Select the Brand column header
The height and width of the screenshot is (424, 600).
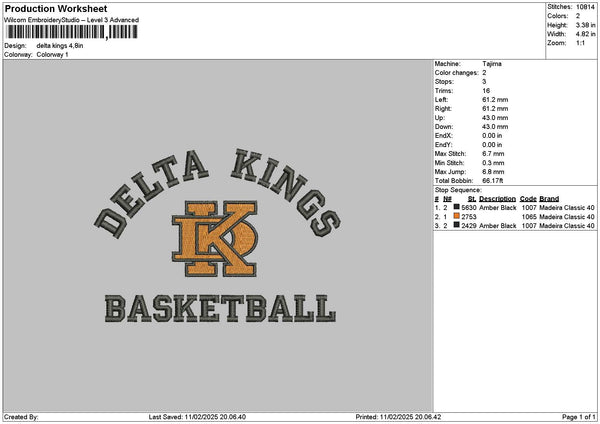pyautogui.click(x=549, y=199)
